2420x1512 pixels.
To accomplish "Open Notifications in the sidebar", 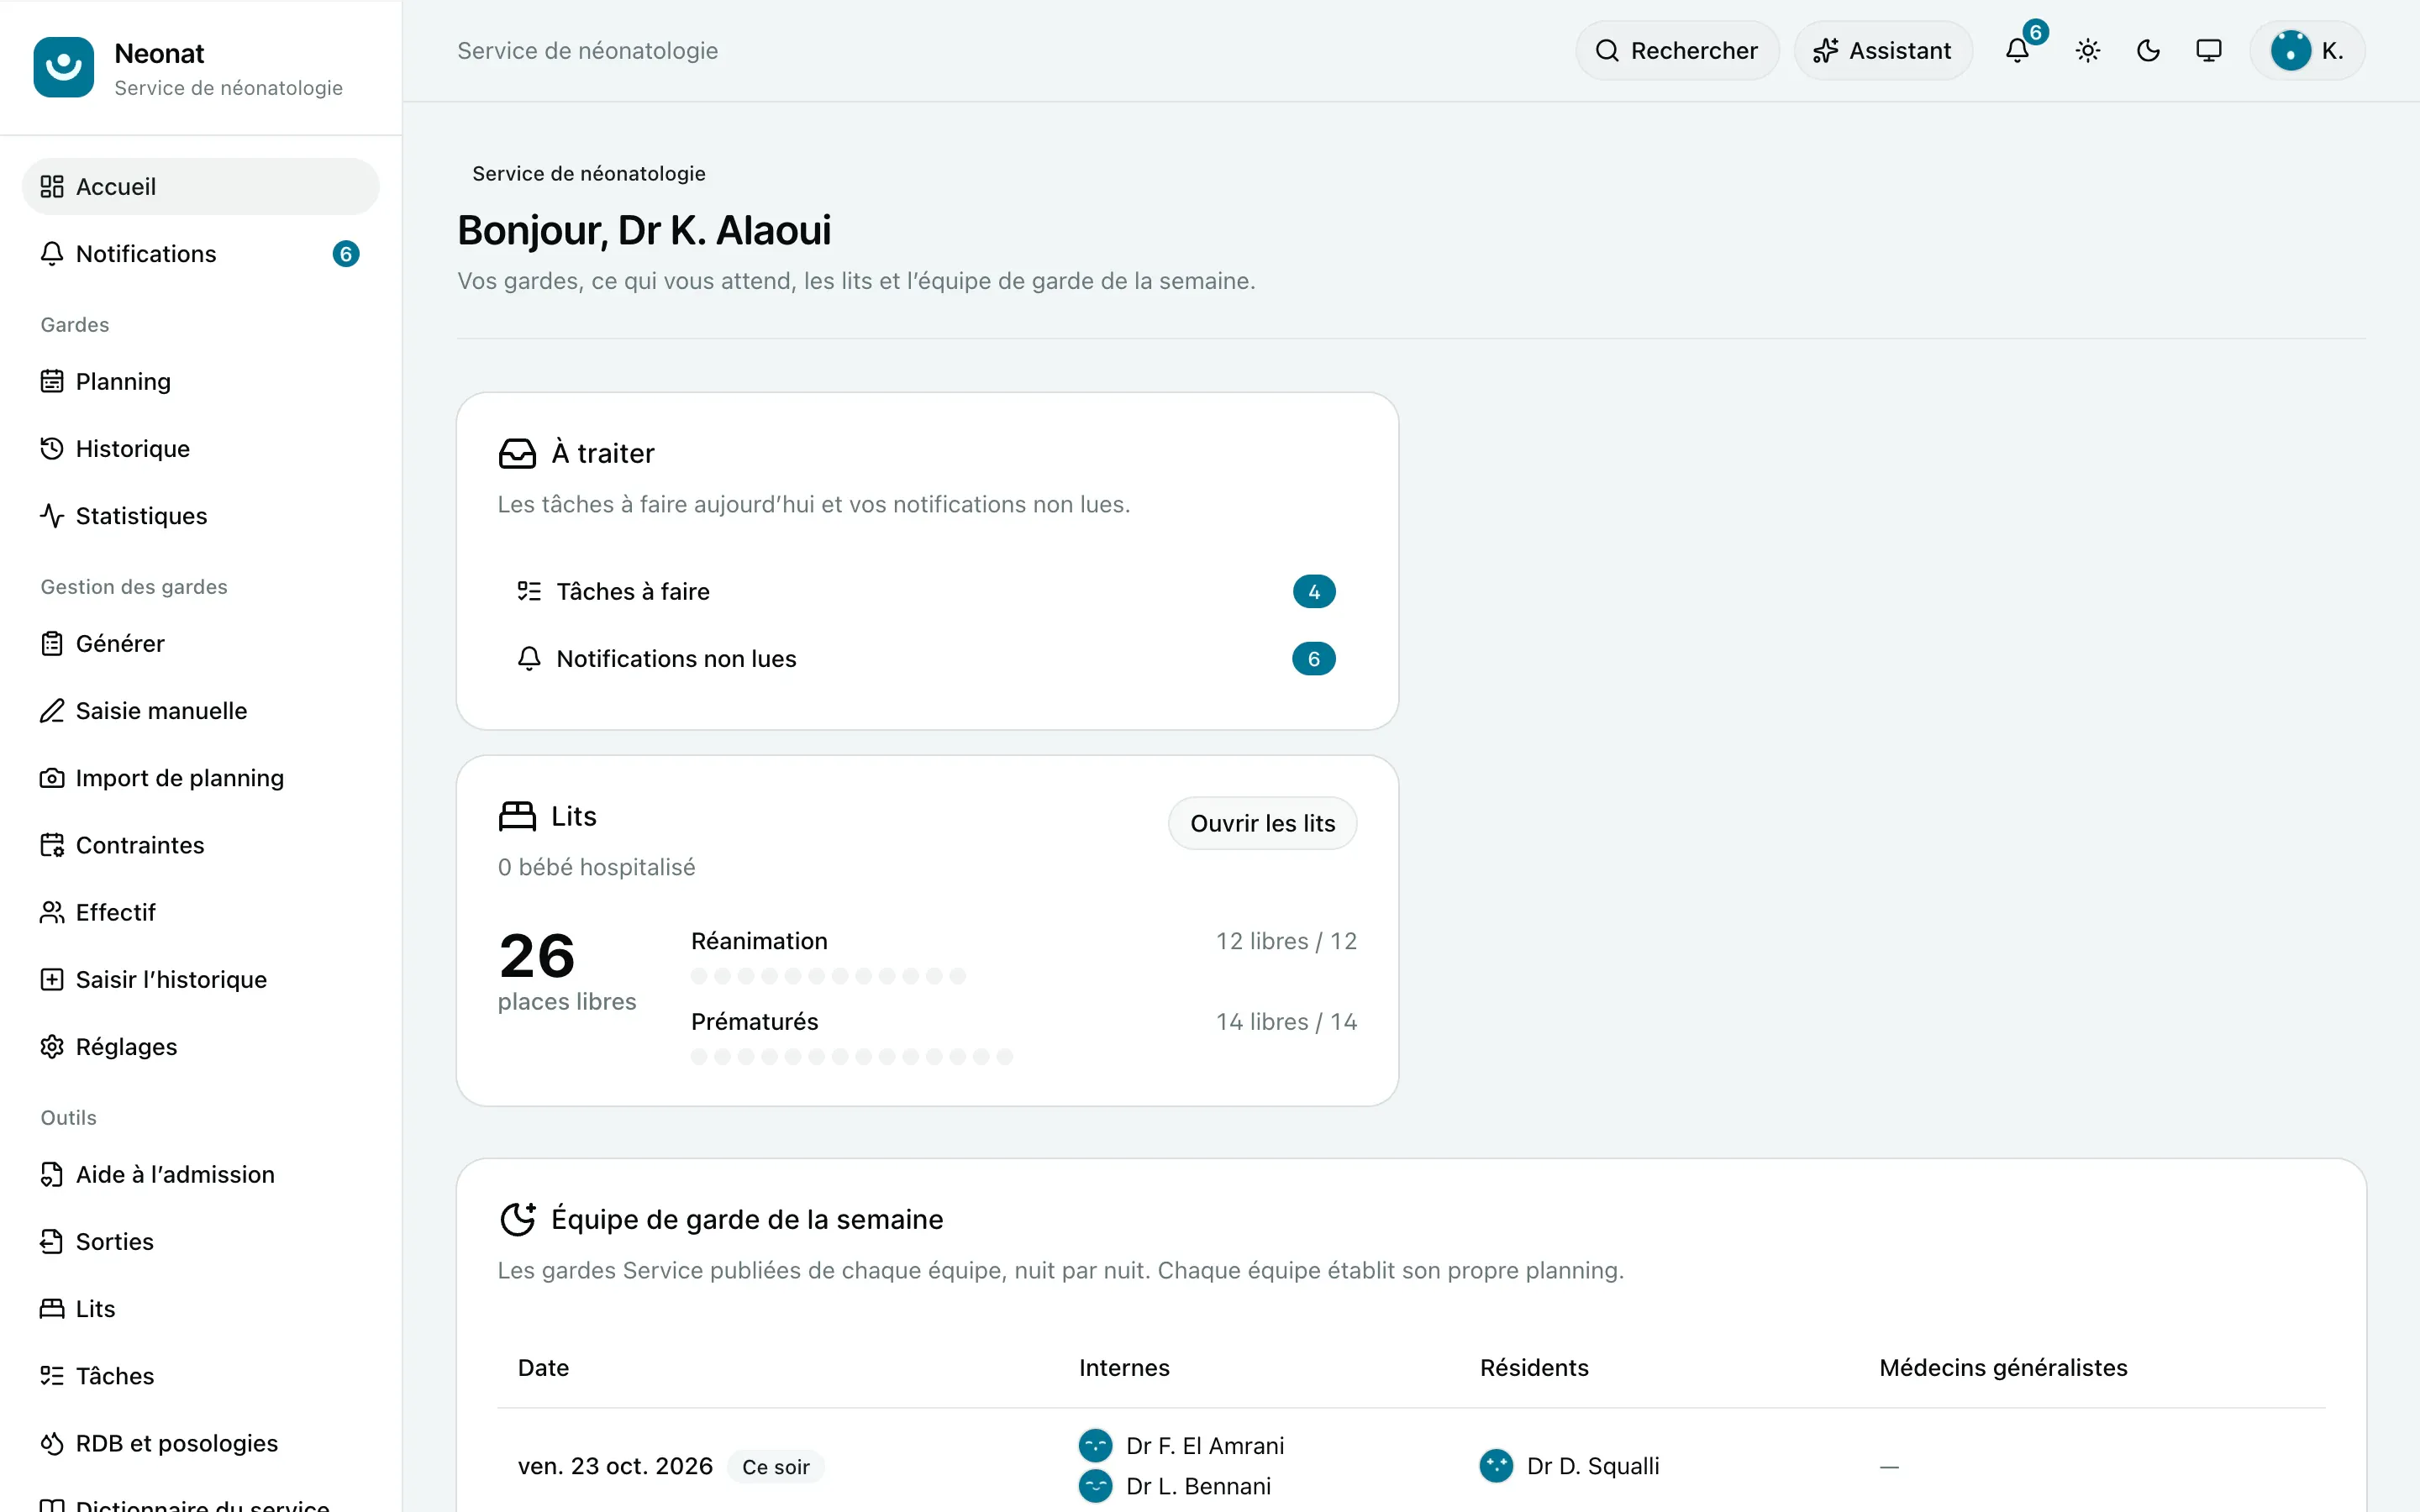I will tap(201, 254).
